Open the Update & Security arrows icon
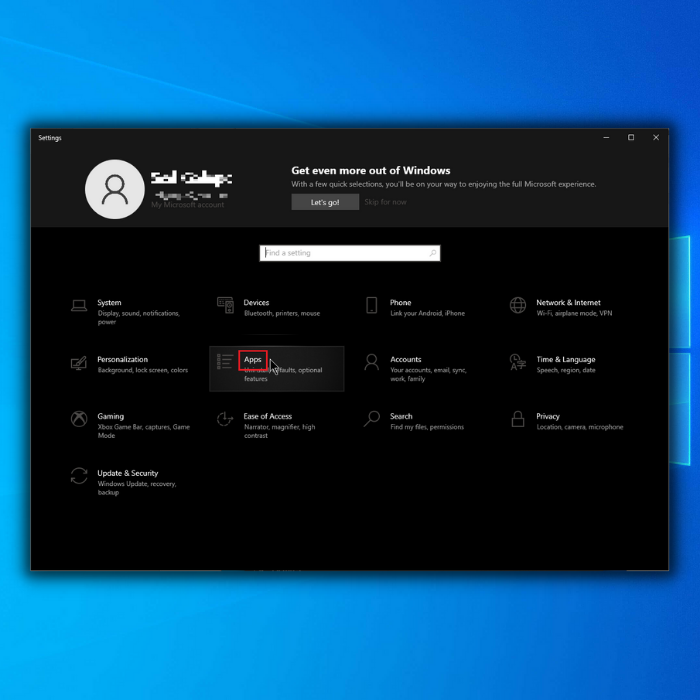Viewport: 700px width, 700px height. [x=79, y=475]
